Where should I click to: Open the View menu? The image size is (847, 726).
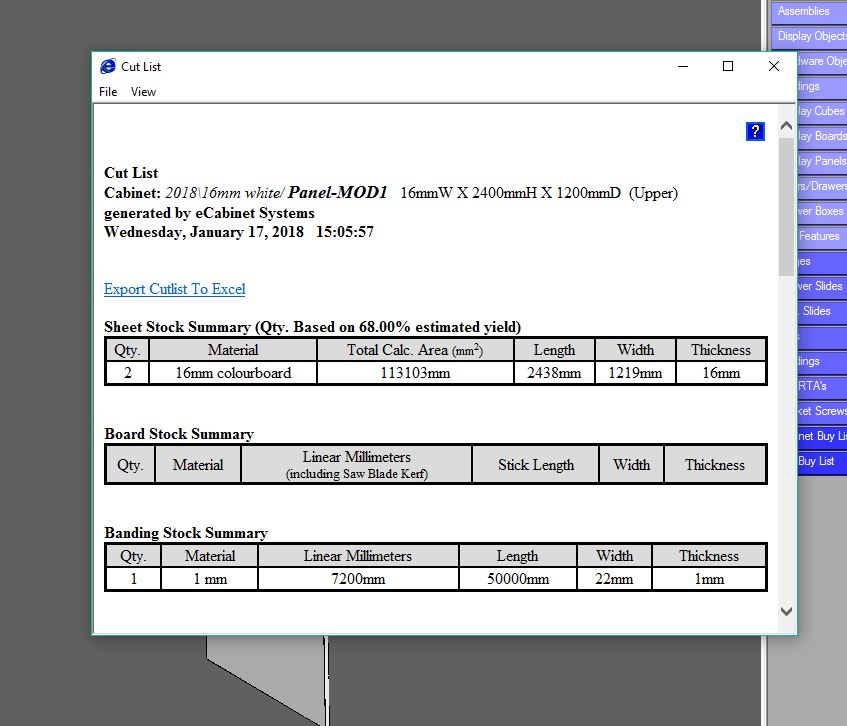pos(143,92)
